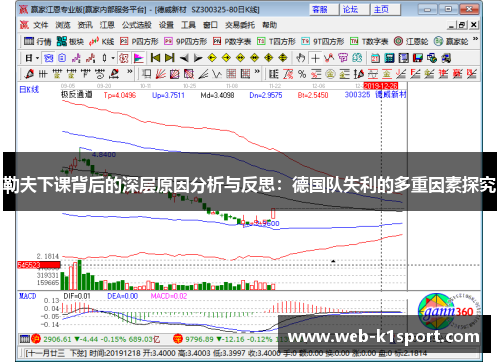Open the 江恩 menu

(x=107, y=25)
